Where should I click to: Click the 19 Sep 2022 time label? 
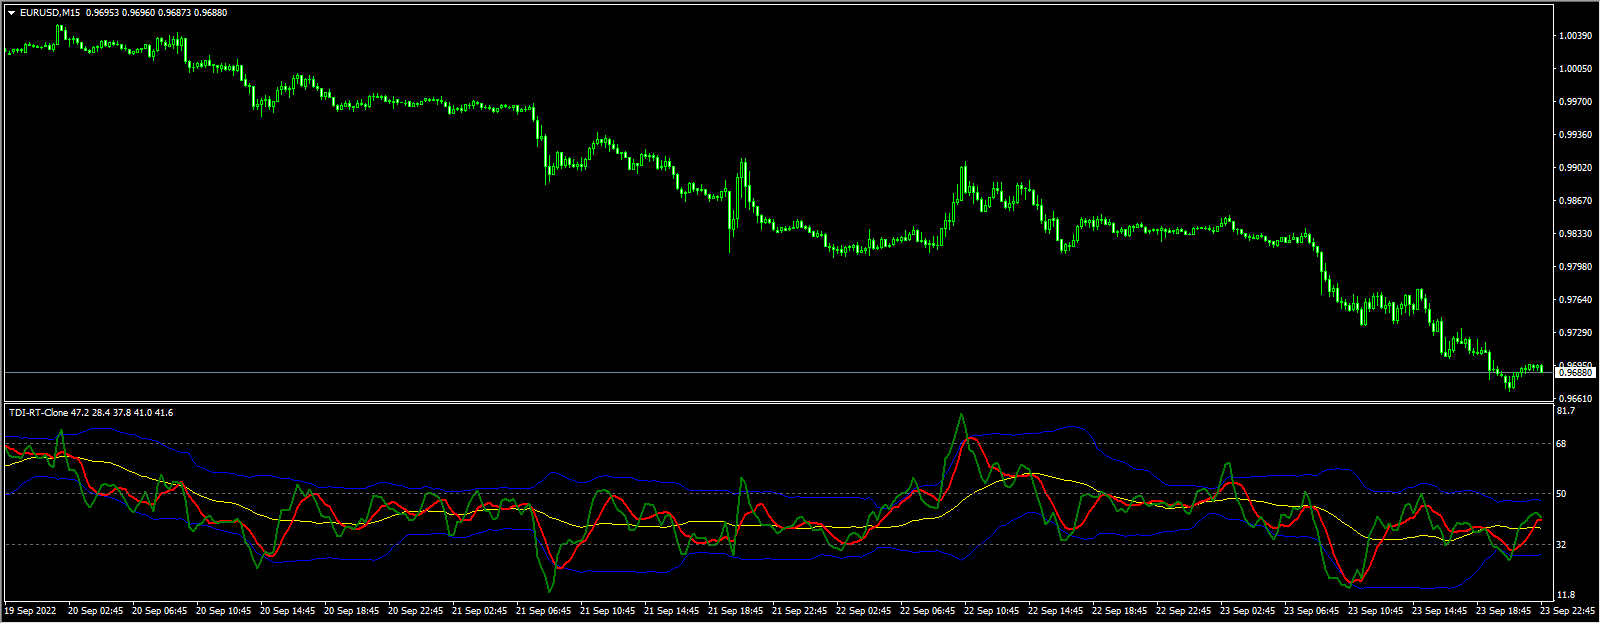coord(30,611)
